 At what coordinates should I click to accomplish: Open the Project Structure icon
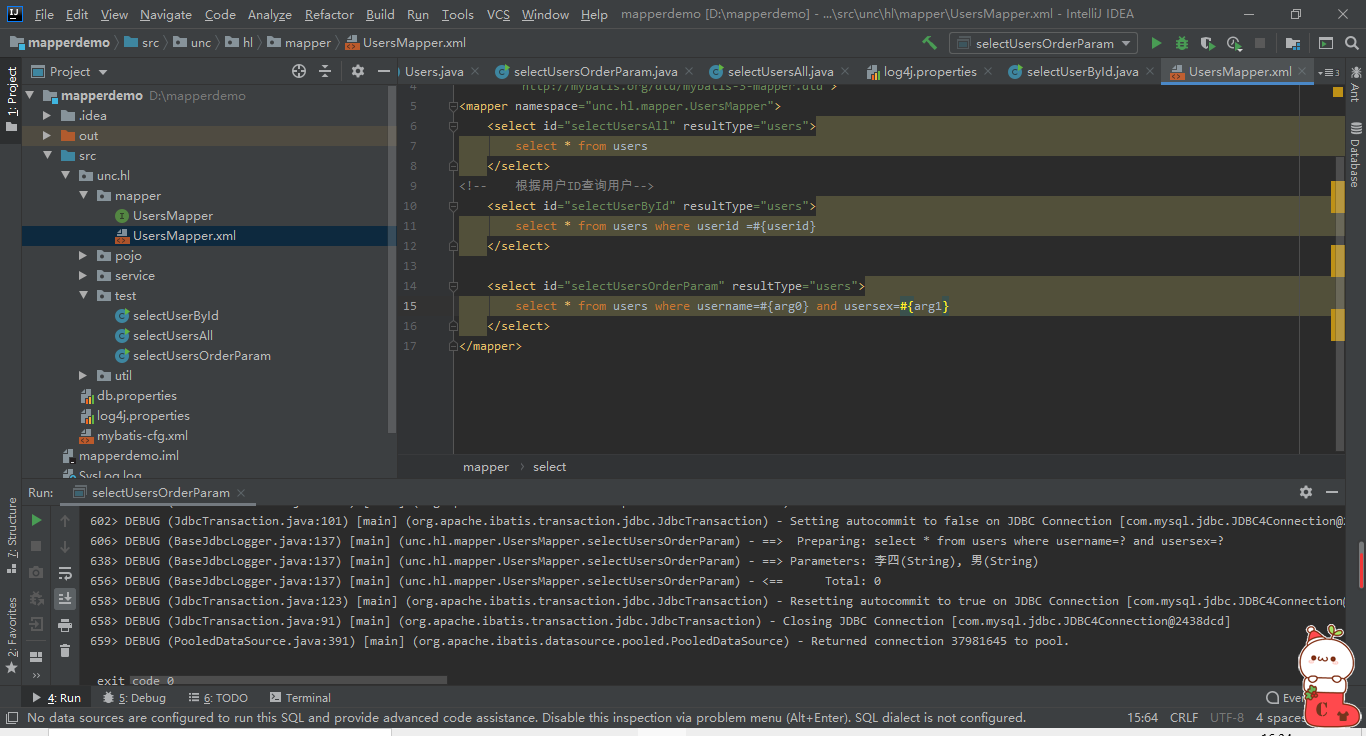(1293, 43)
